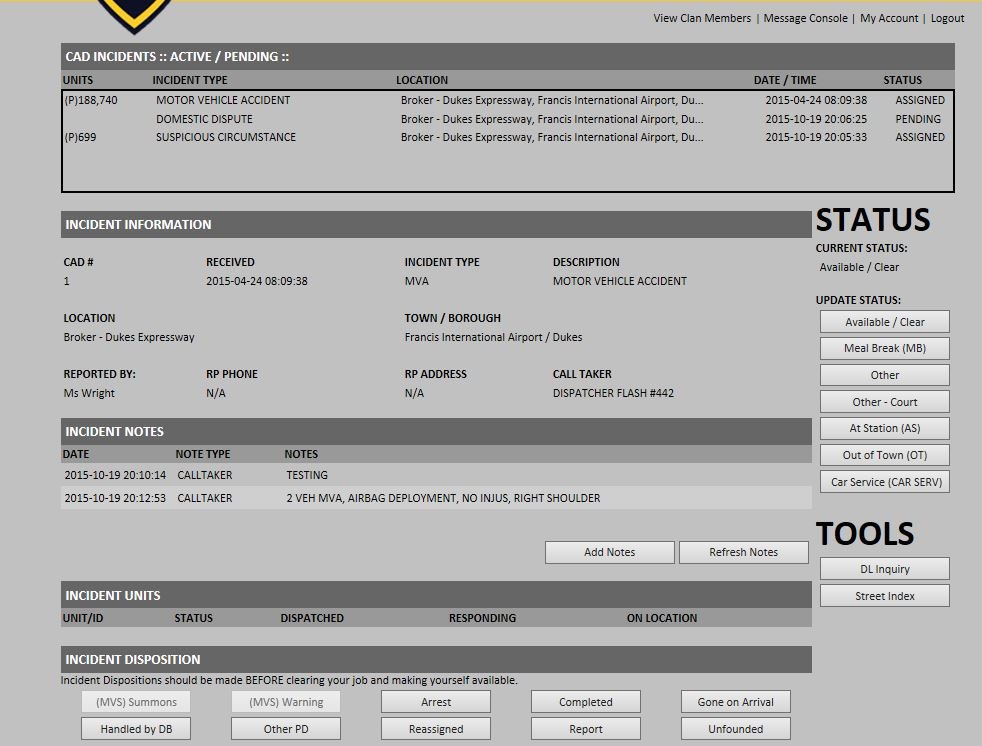Set status to Meal Break (MB)
The width and height of the screenshot is (982, 746).
click(884, 348)
